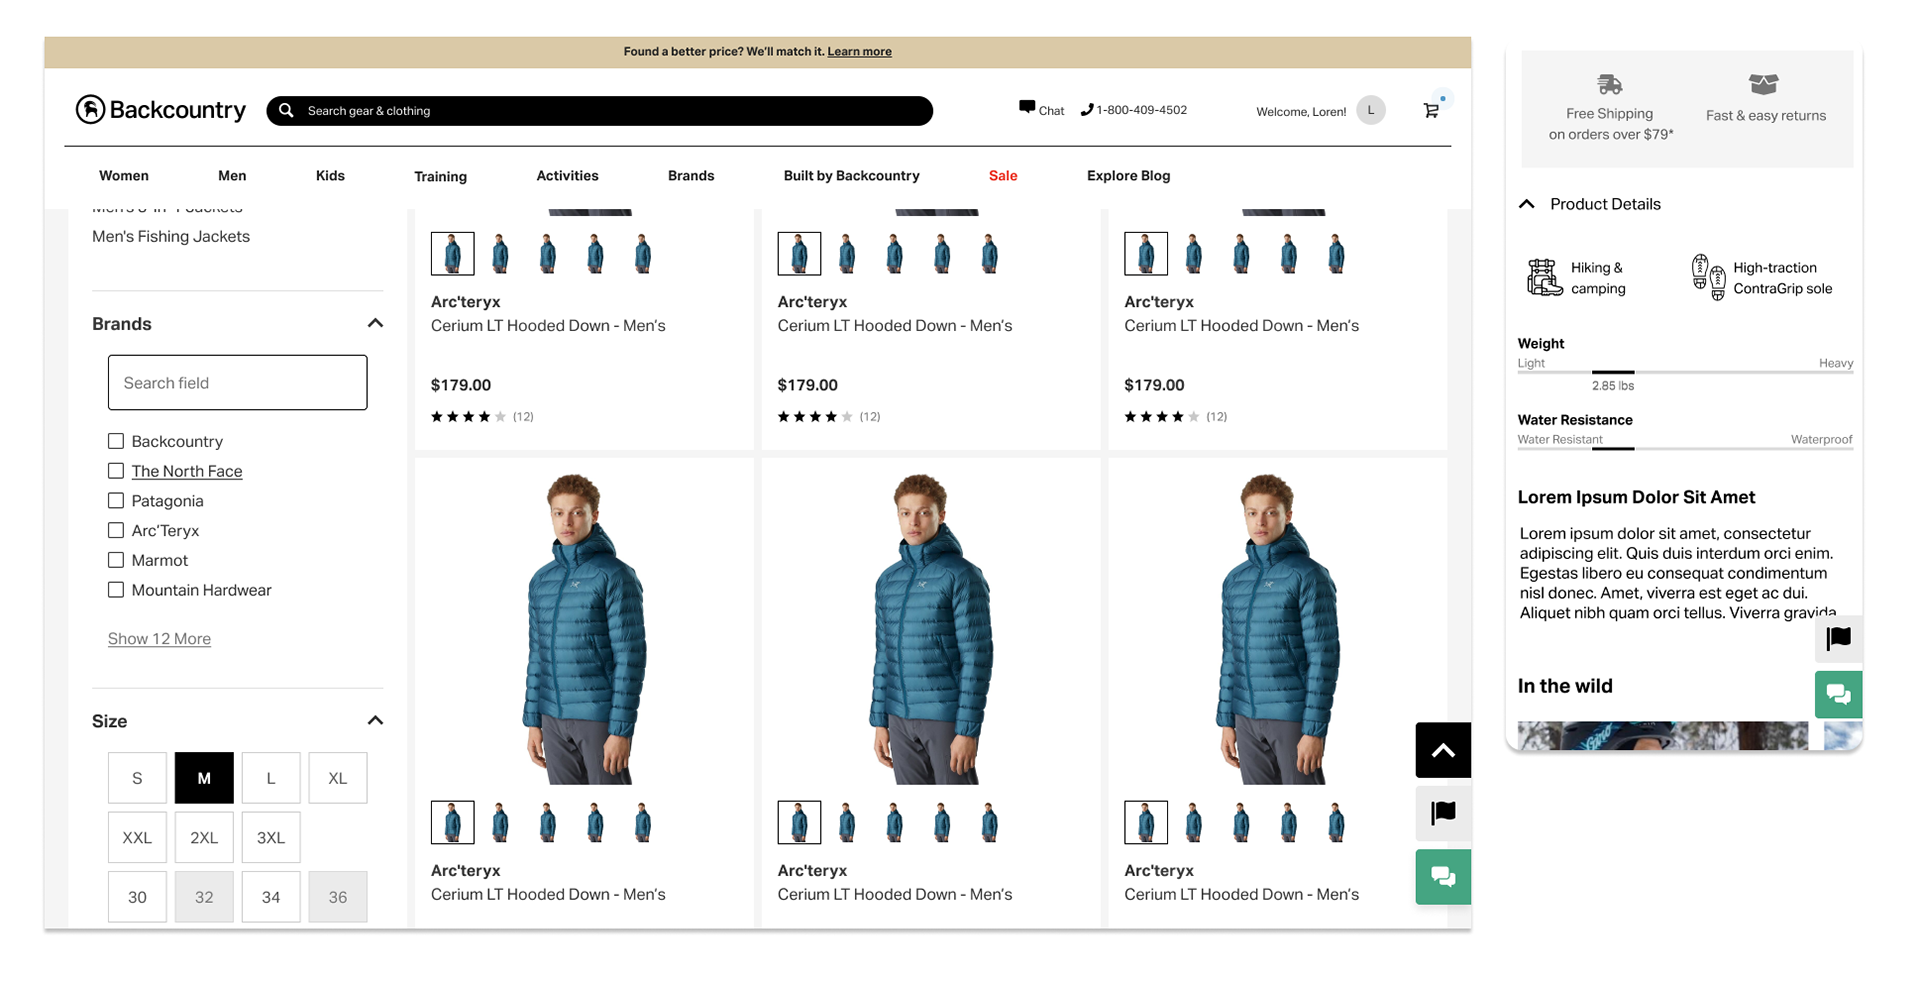Image resolution: width=1920 pixels, height=982 pixels.
Task: Deselect size M
Action: [x=204, y=778]
